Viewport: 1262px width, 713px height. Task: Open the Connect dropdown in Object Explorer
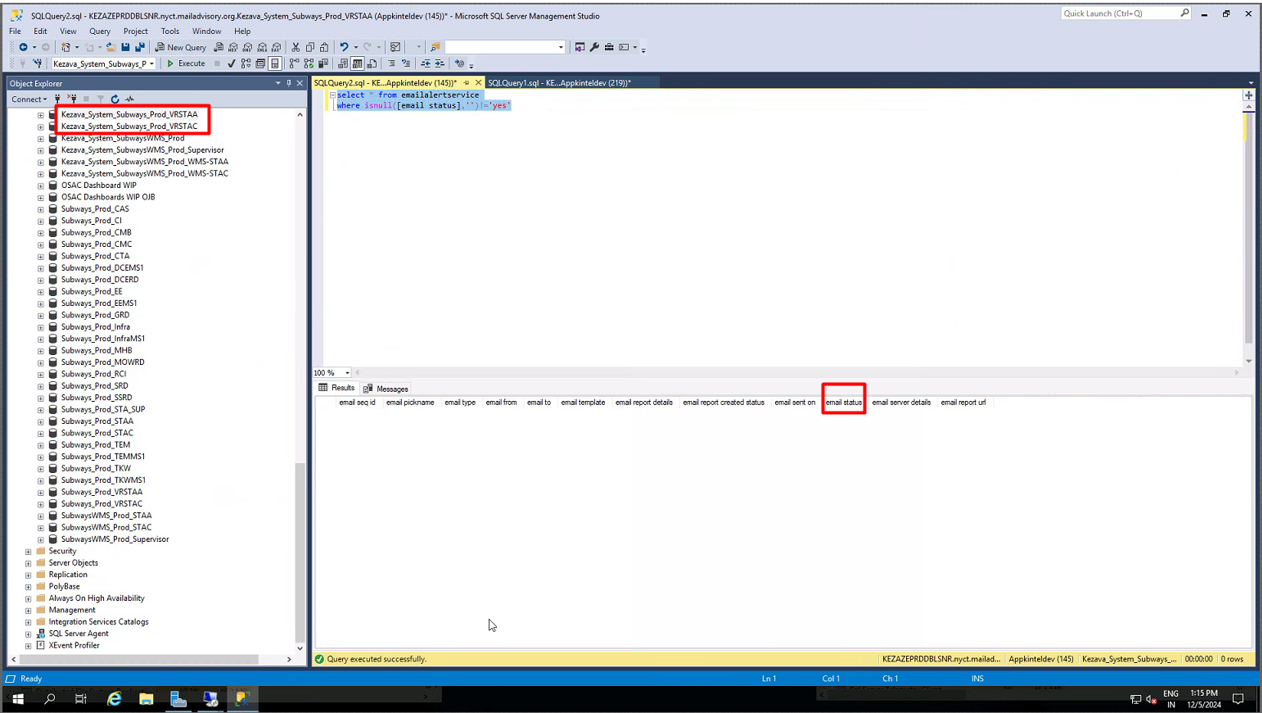29,99
